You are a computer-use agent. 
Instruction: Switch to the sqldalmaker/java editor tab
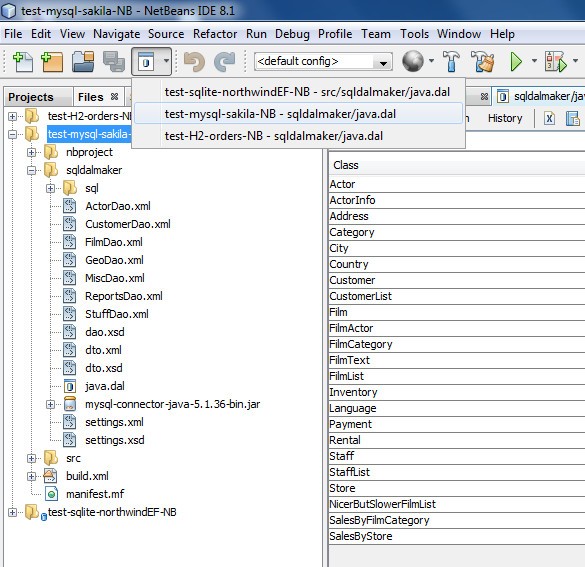pyautogui.click(x=541, y=97)
